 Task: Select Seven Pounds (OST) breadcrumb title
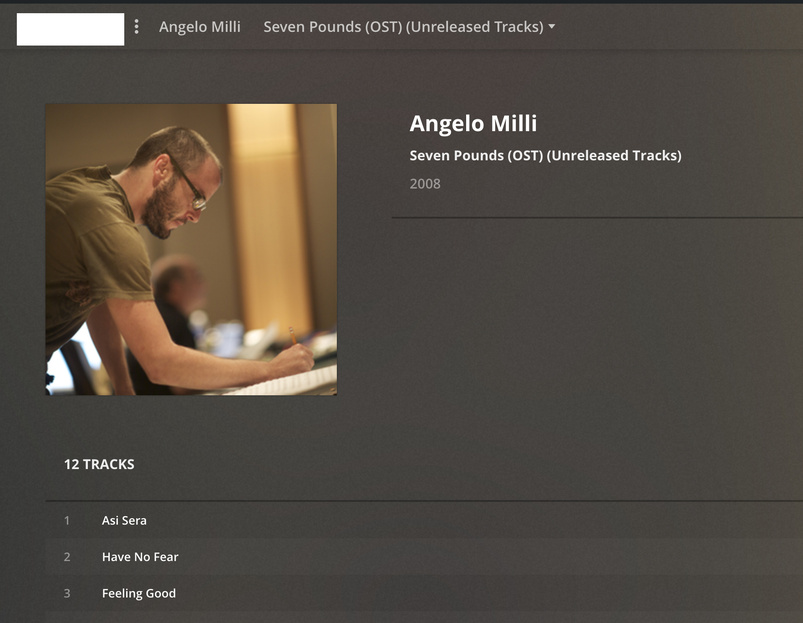pos(404,27)
